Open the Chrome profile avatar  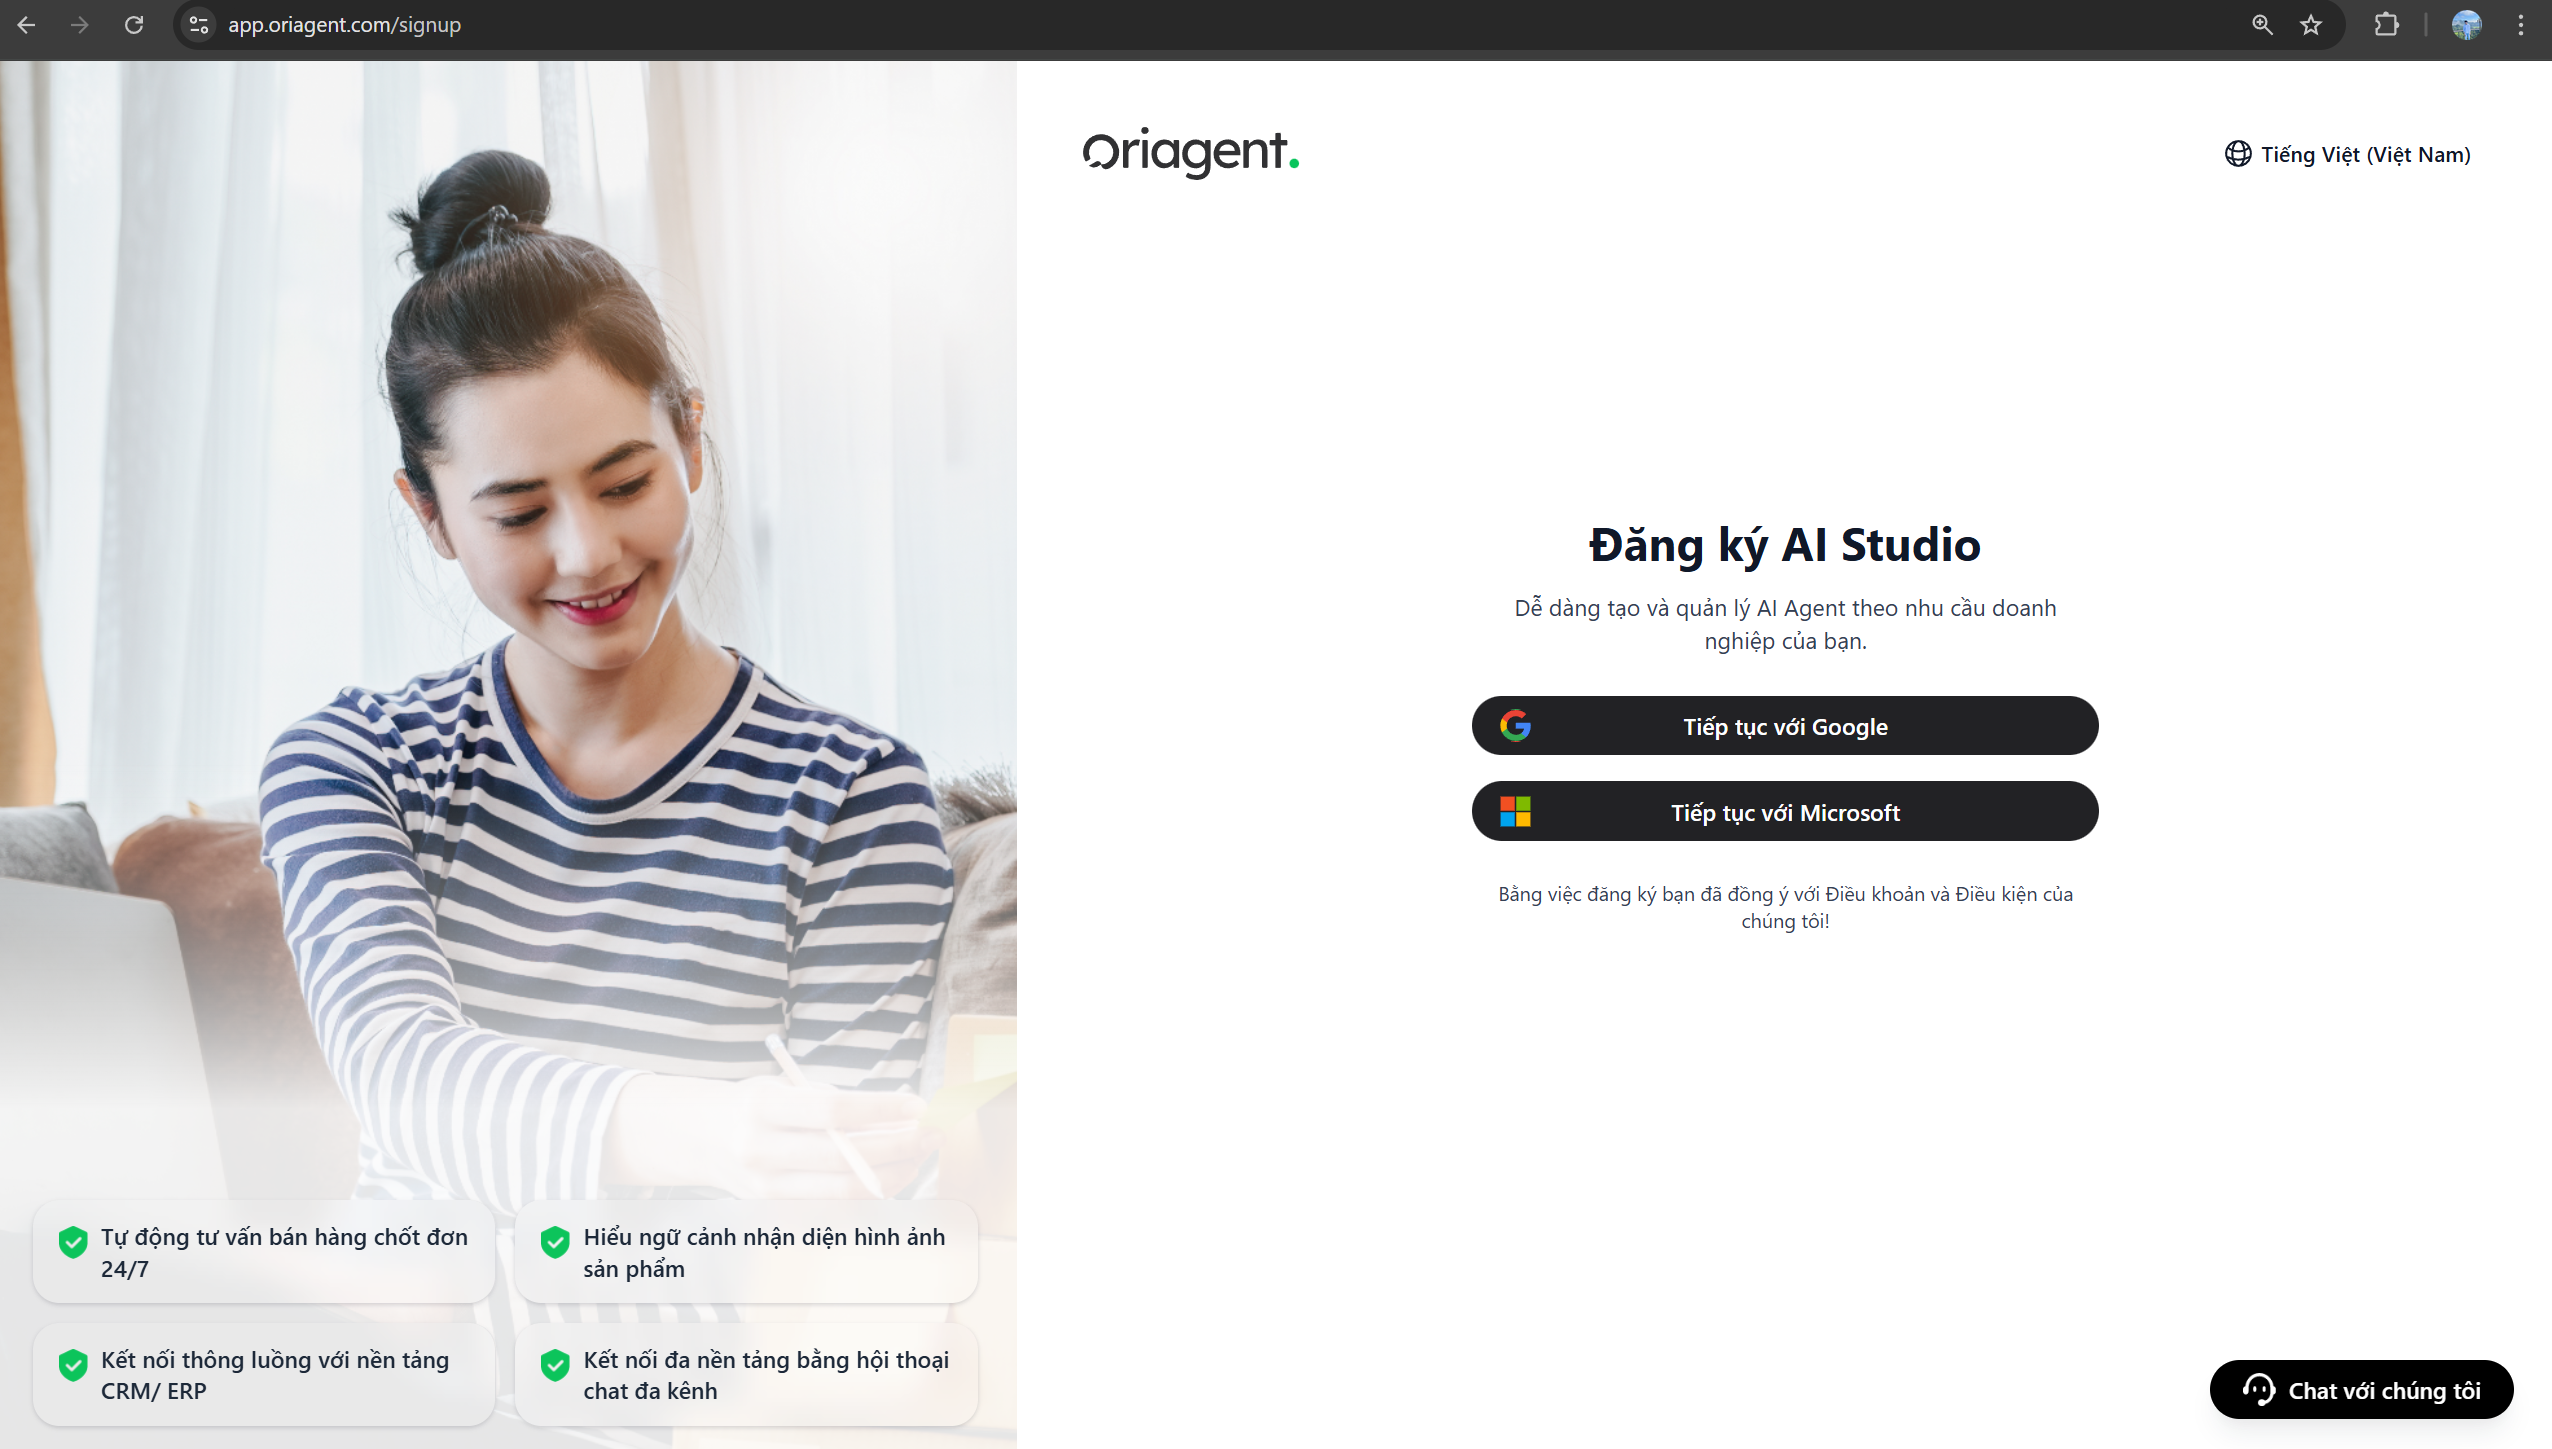[2466, 25]
